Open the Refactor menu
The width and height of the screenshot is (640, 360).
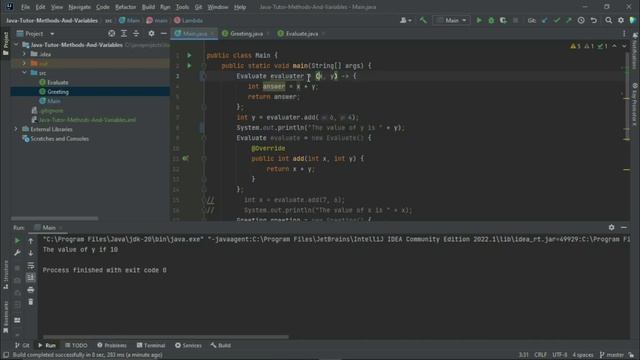pyautogui.click(x=125, y=7)
